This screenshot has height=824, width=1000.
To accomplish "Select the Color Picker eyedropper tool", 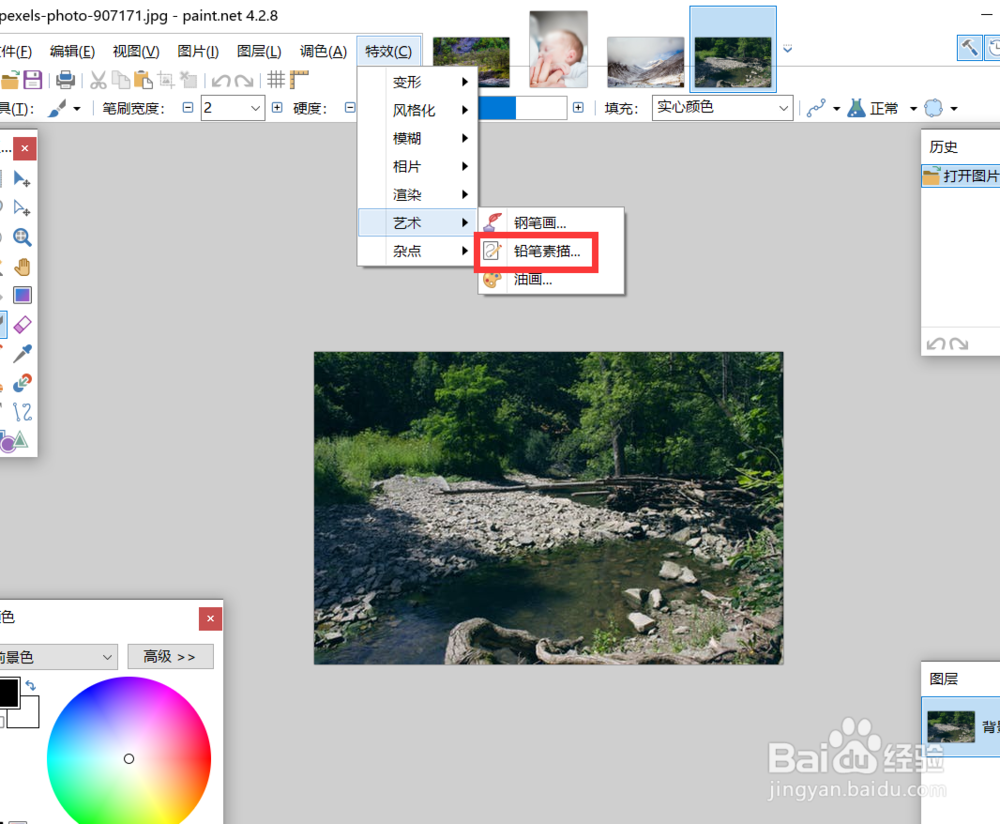I will click(22, 353).
